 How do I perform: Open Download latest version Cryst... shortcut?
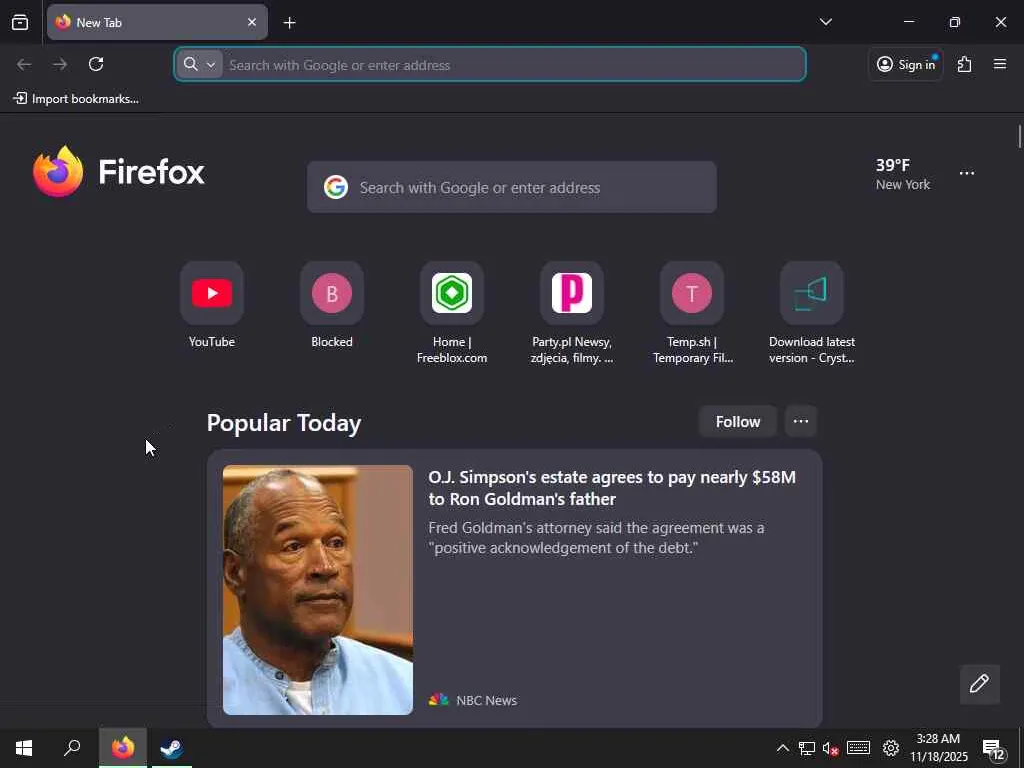point(812,313)
